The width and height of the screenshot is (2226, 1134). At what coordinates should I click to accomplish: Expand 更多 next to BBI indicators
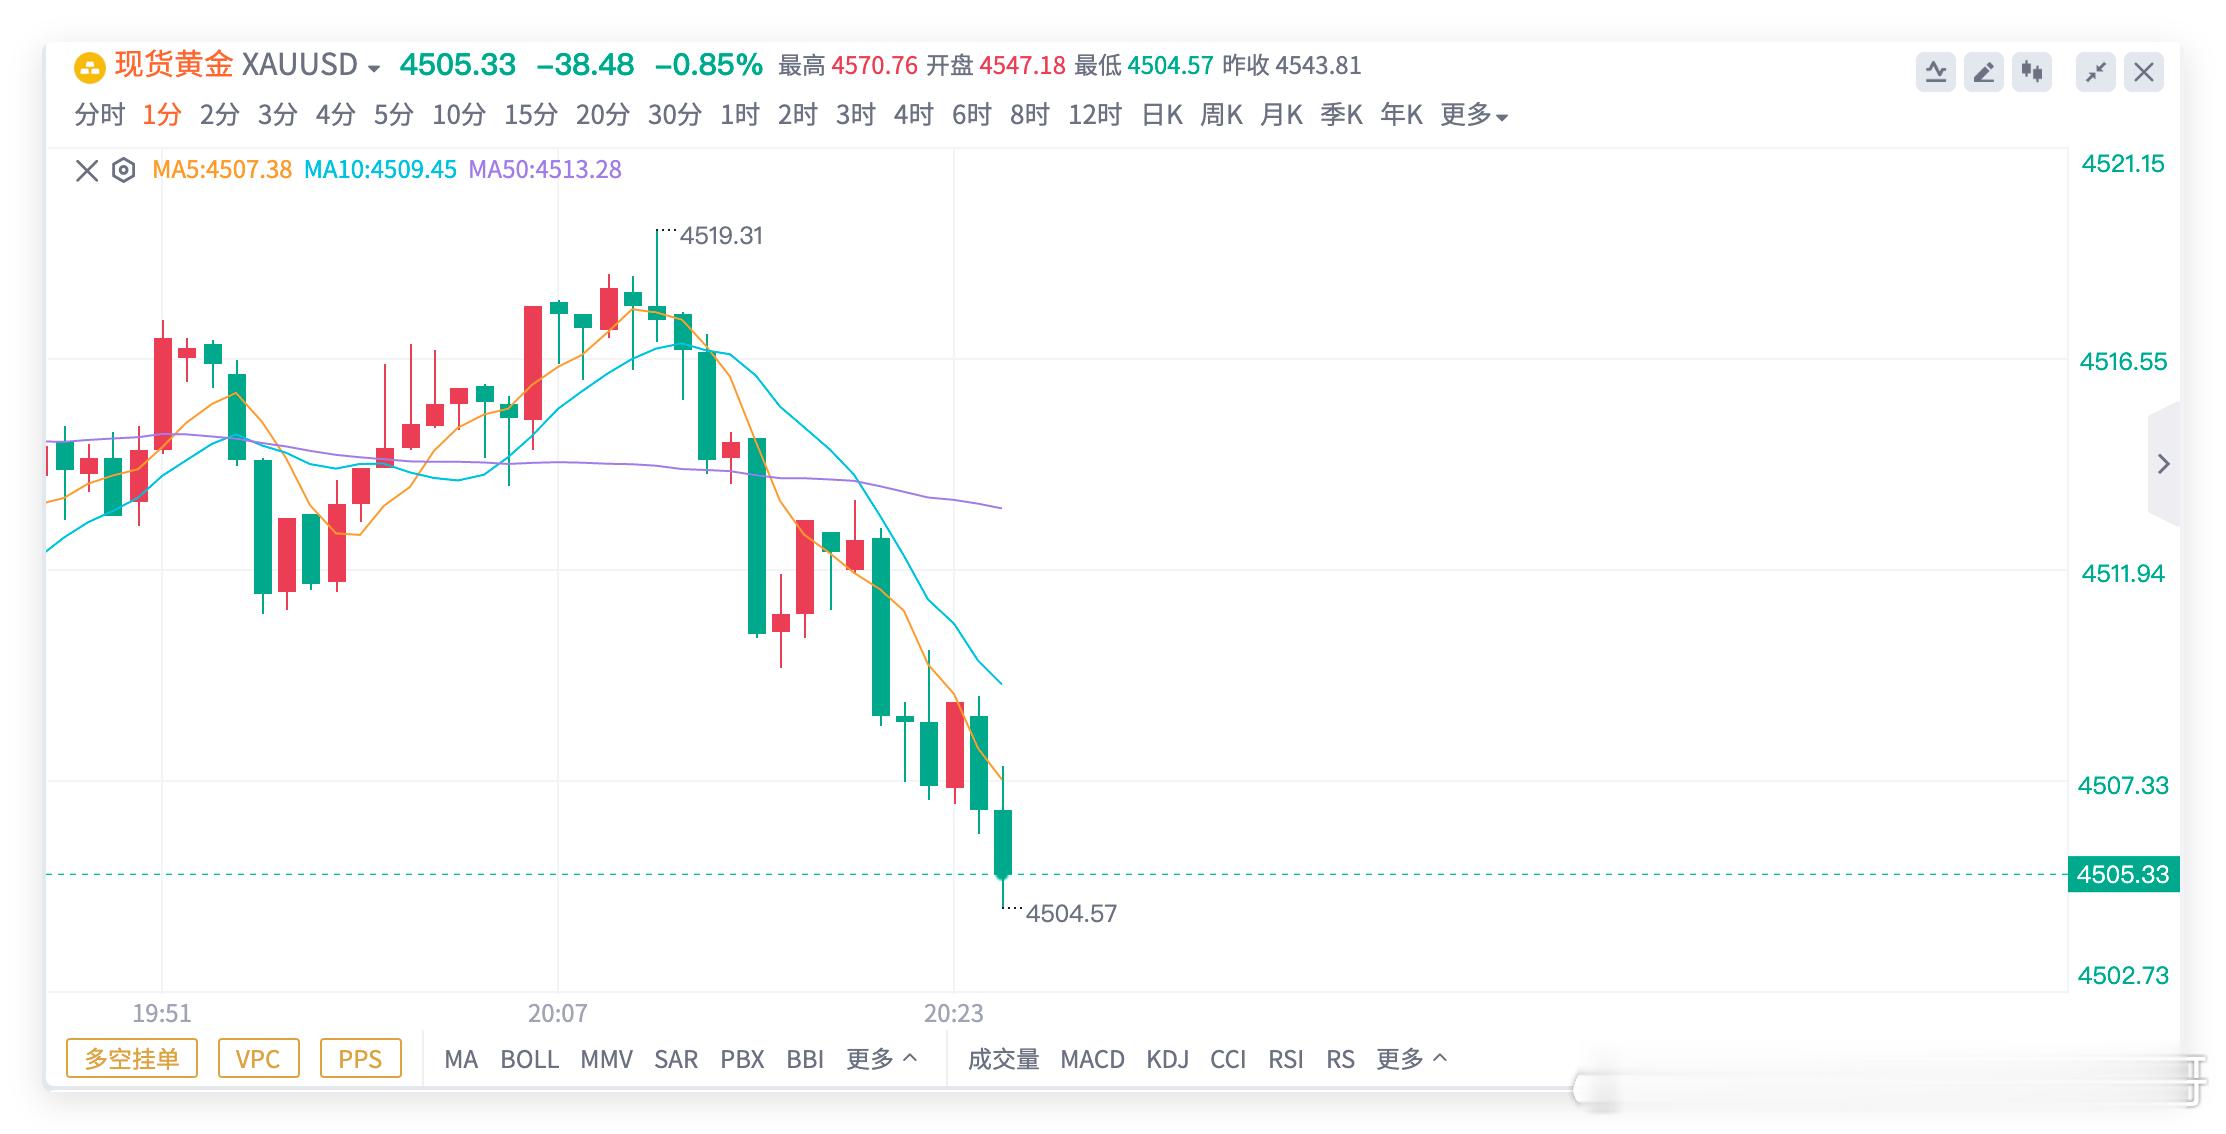[x=882, y=1059]
